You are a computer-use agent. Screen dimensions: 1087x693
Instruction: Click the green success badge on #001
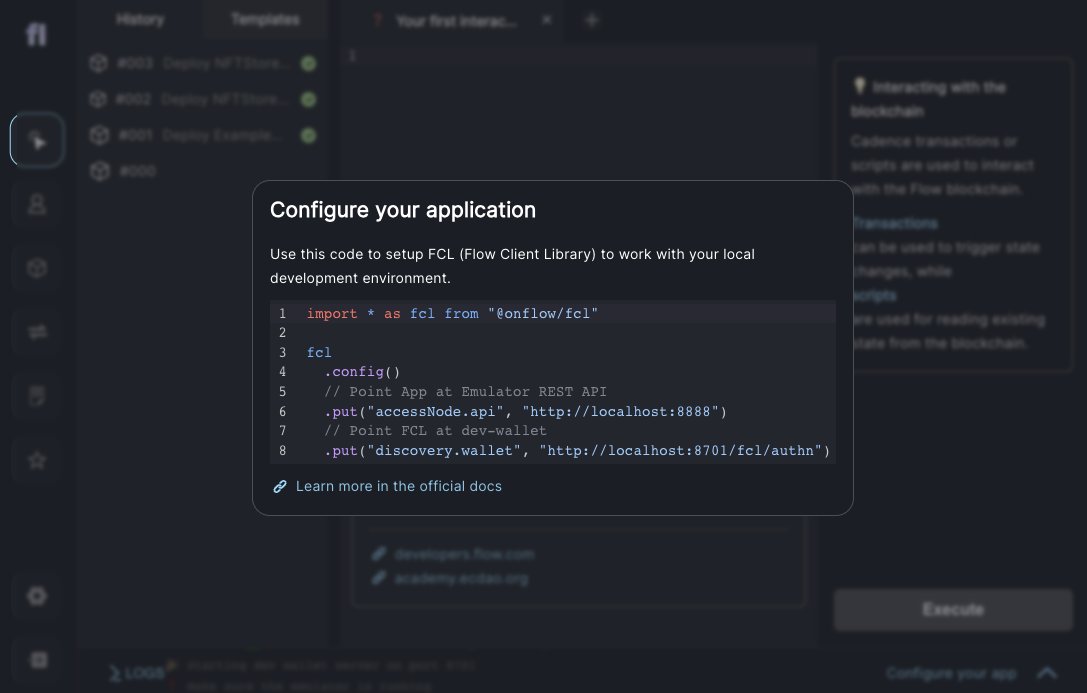(x=308, y=135)
